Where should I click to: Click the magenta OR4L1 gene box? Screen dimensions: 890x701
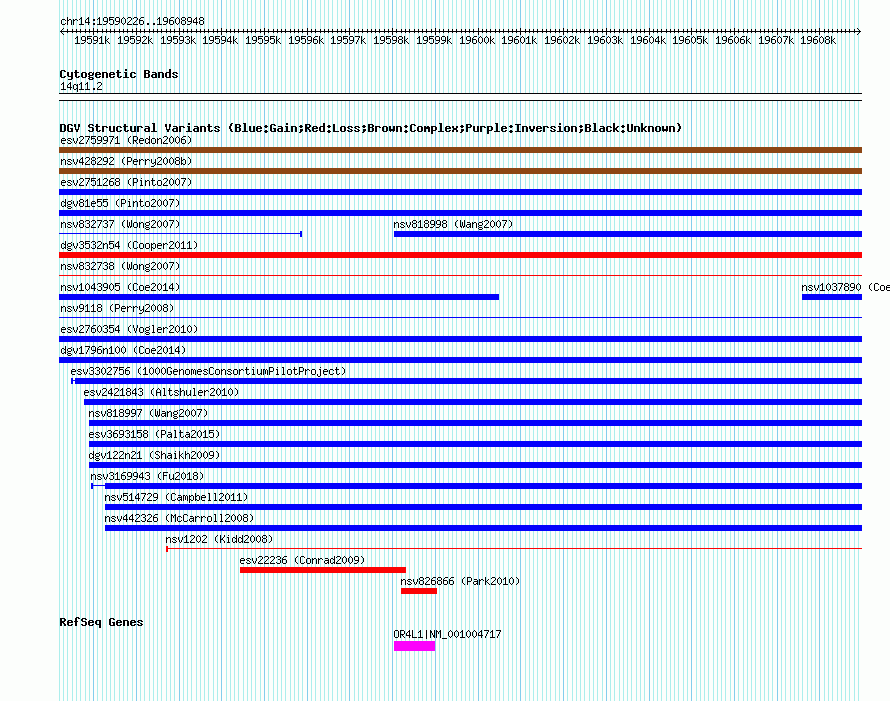[414, 646]
